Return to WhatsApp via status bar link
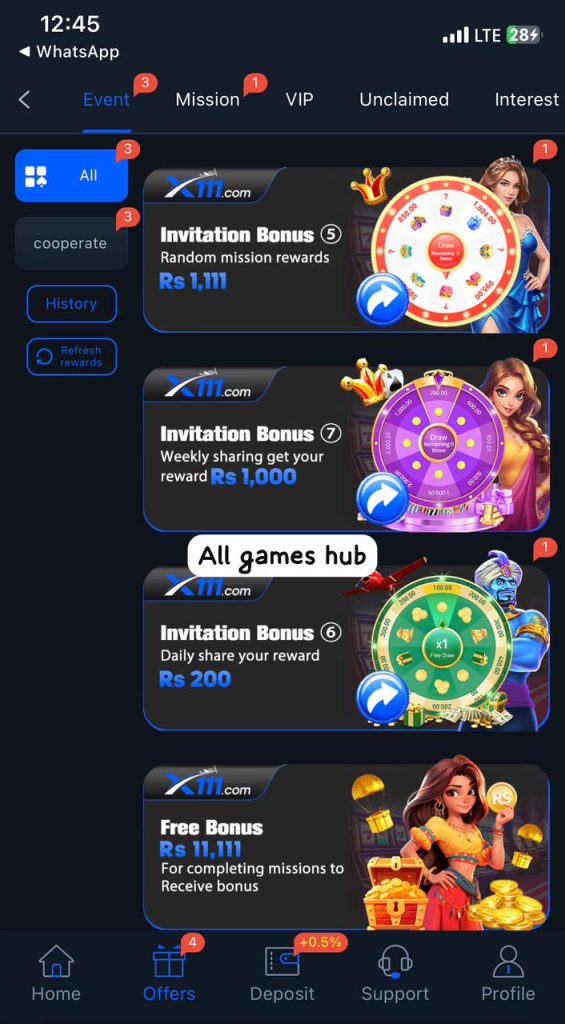 (69, 52)
